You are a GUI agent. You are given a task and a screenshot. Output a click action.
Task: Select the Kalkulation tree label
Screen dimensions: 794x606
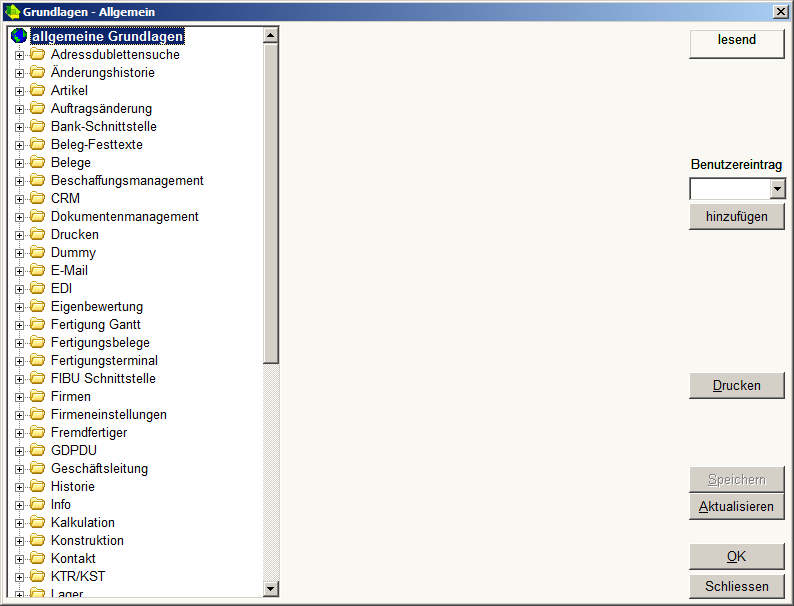tap(83, 522)
